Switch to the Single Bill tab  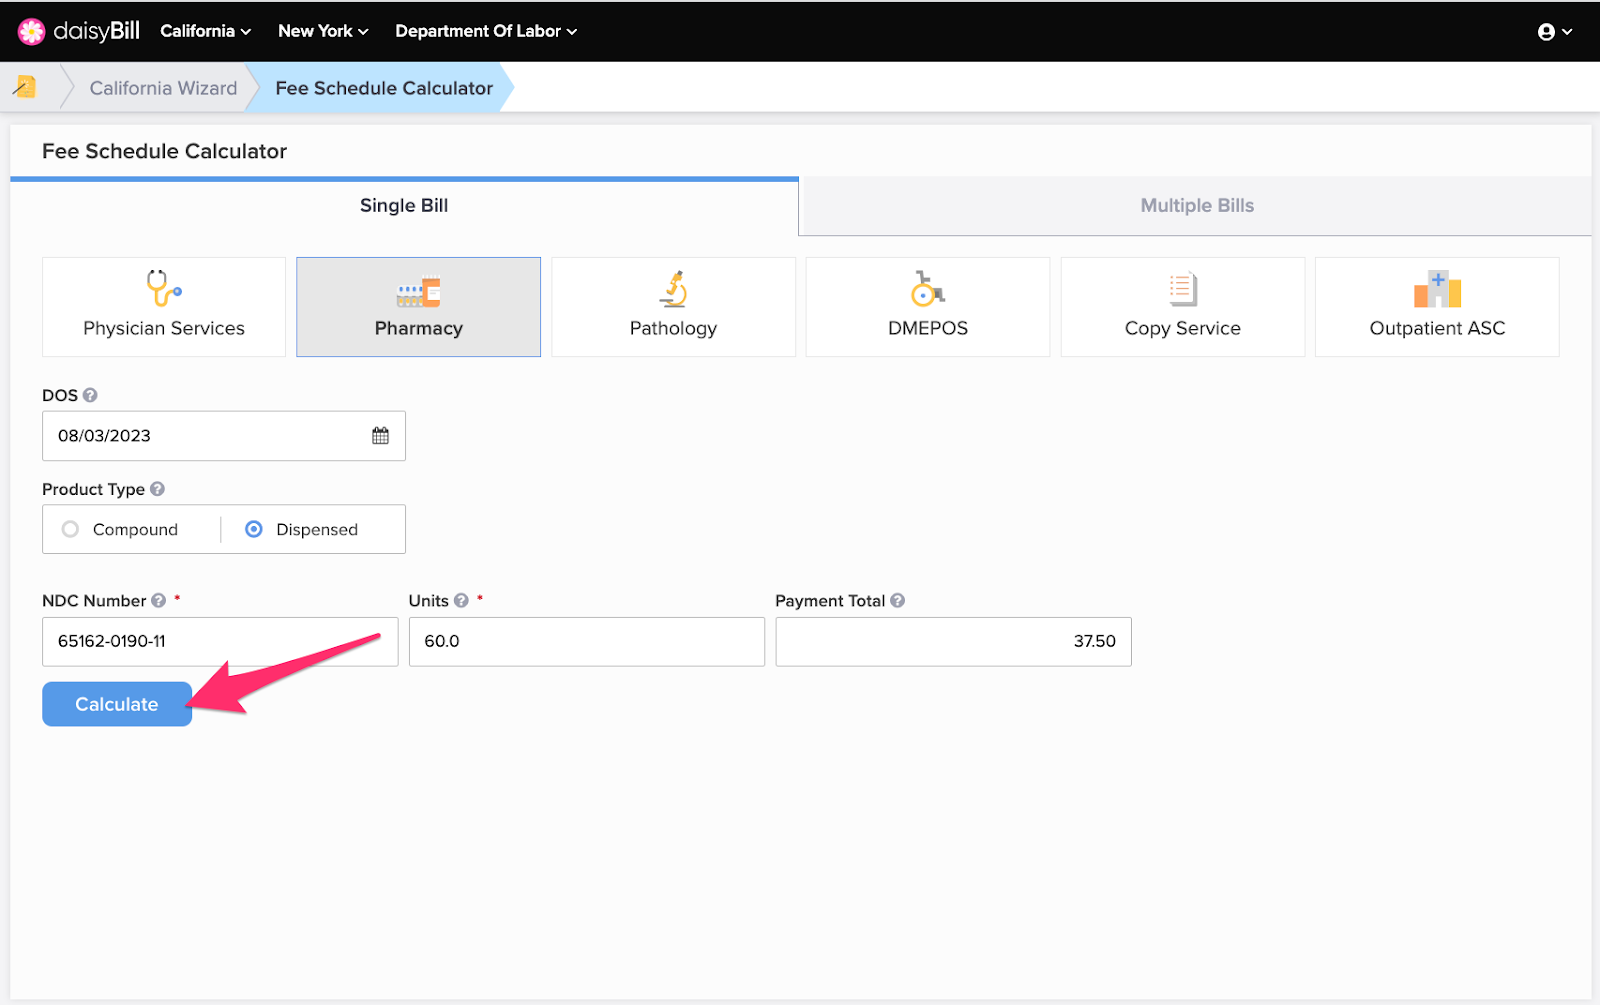(404, 206)
